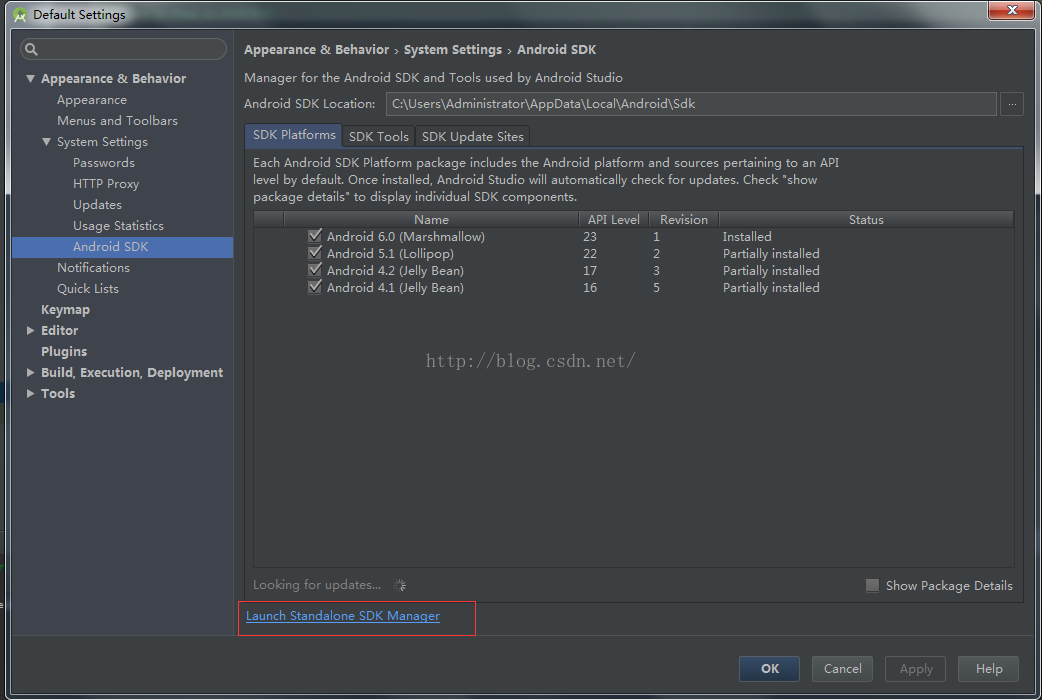The width and height of the screenshot is (1042, 700).
Task: Open Notifications settings page
Action: (93, 267)
